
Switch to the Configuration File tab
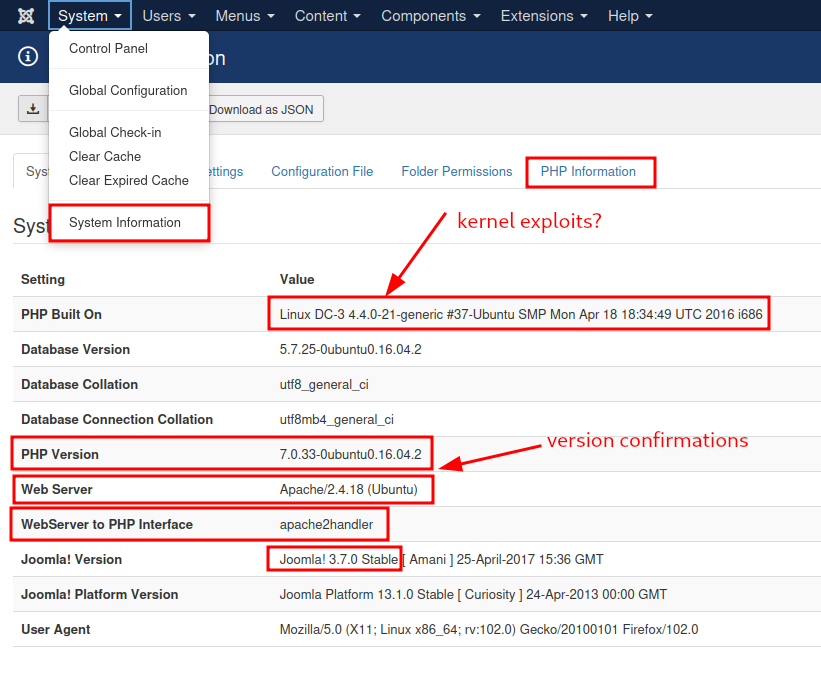(x=322, y=171)
